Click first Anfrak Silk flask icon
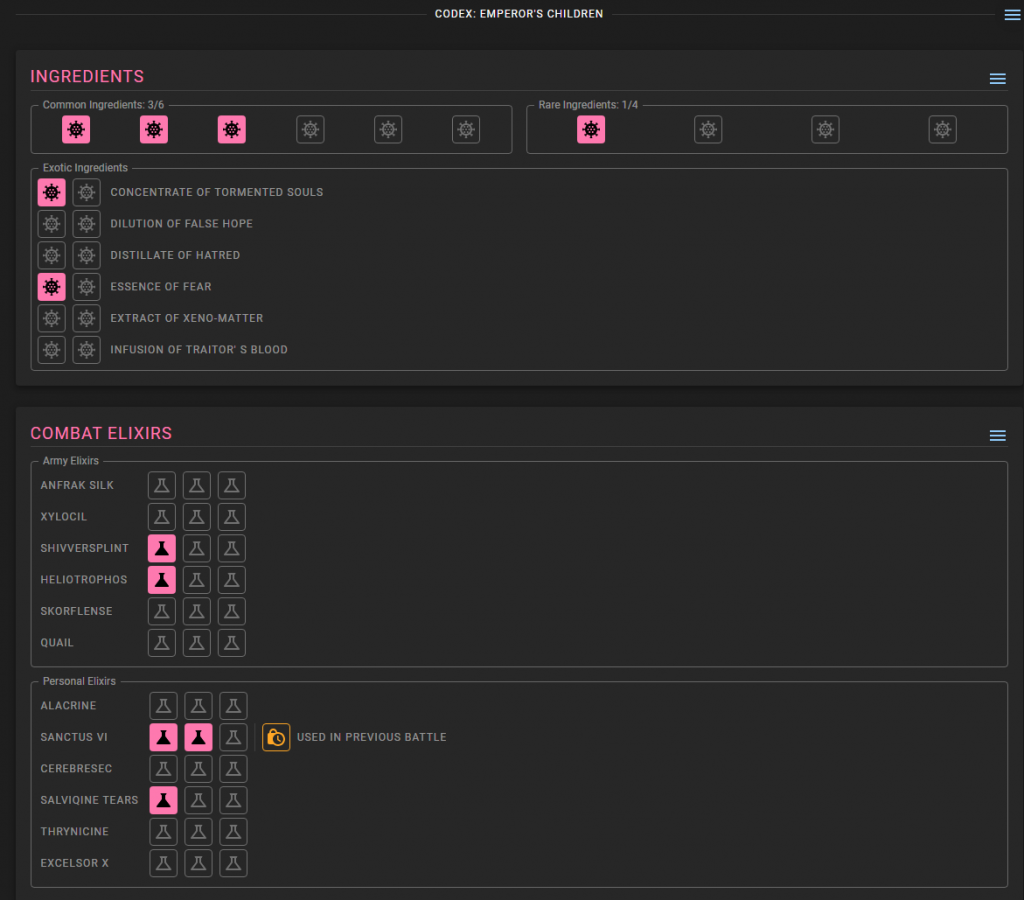Screen dimensions: 1024x900 pyautogui.click(x=162, y=485)
